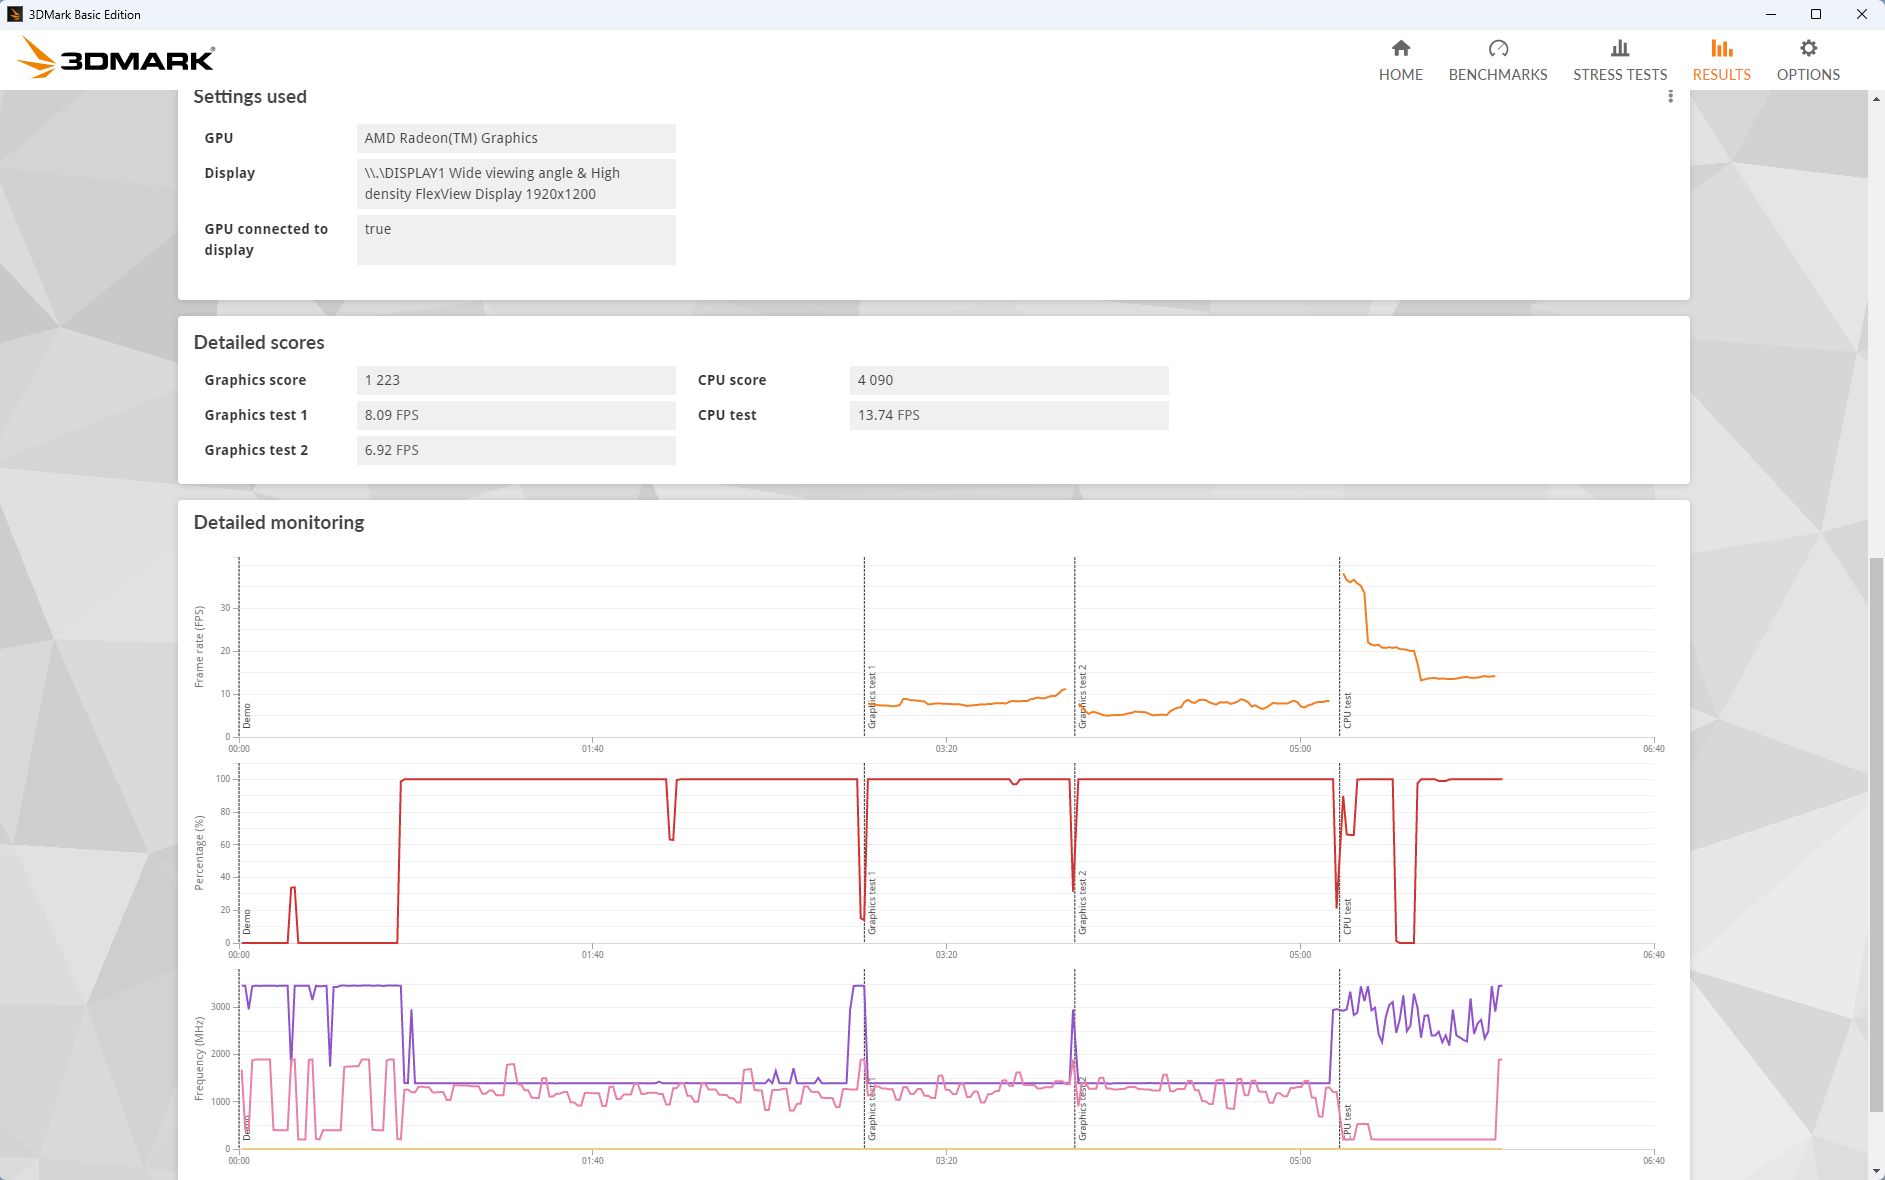Click the Frequency (MHz) axis label
This screenshot has width=1885, height=1180.
click(x=199, y=1059)
